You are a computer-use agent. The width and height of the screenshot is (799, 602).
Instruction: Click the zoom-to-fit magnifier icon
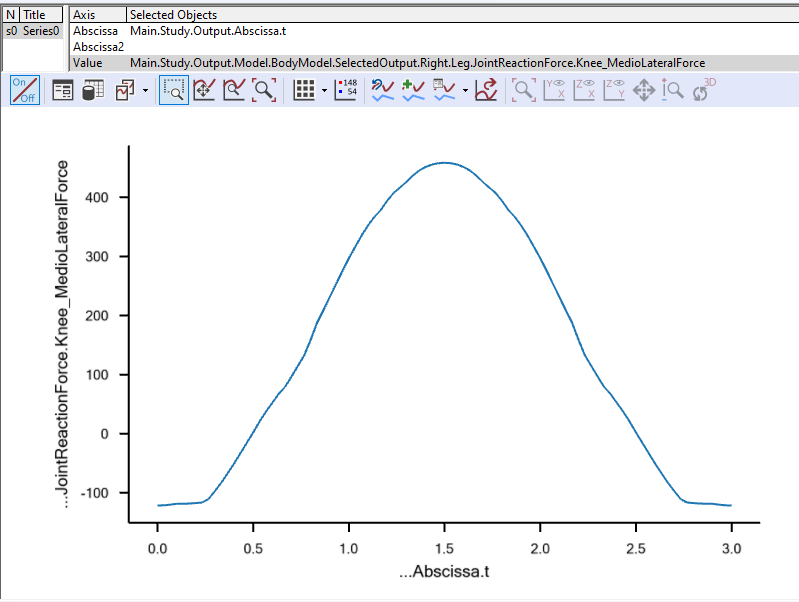tap(264, 90)
